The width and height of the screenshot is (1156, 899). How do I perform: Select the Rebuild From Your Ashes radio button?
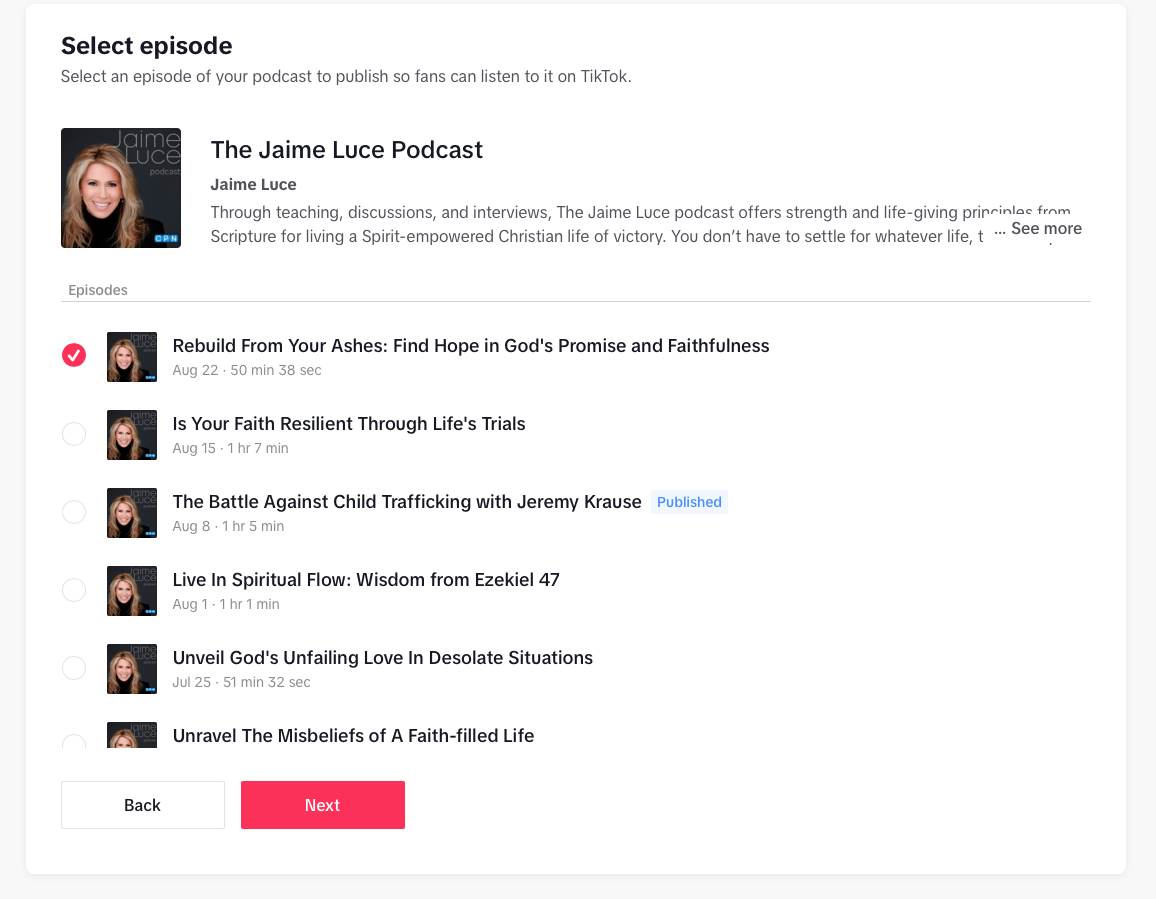[x=74, y=355]
